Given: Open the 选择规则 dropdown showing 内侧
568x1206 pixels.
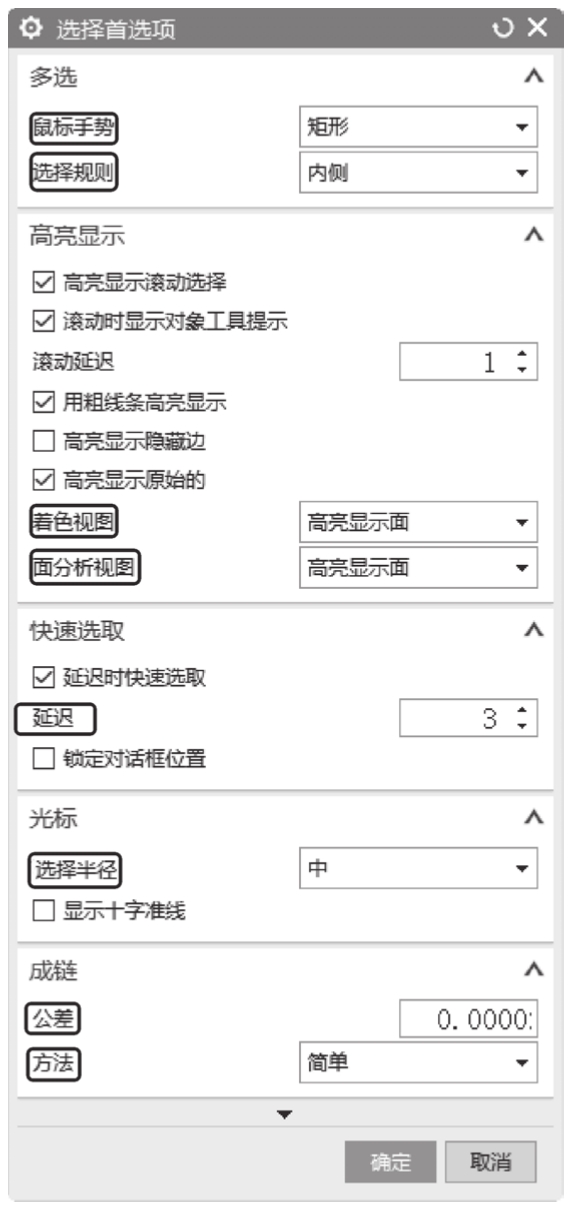Looking at the screenshot, I should [419, 172].
